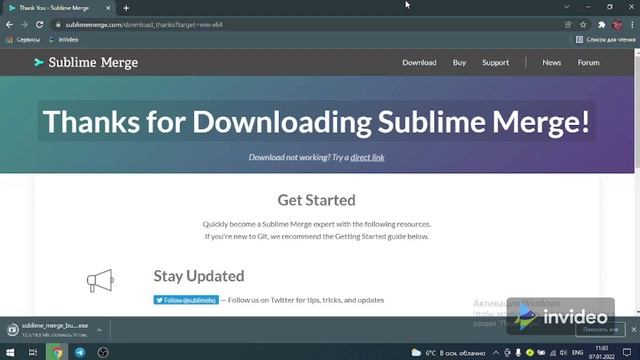Close the Thank You - Sublime Merge tab
This screenshot has height=360, width=640.
tap(108, 8)
